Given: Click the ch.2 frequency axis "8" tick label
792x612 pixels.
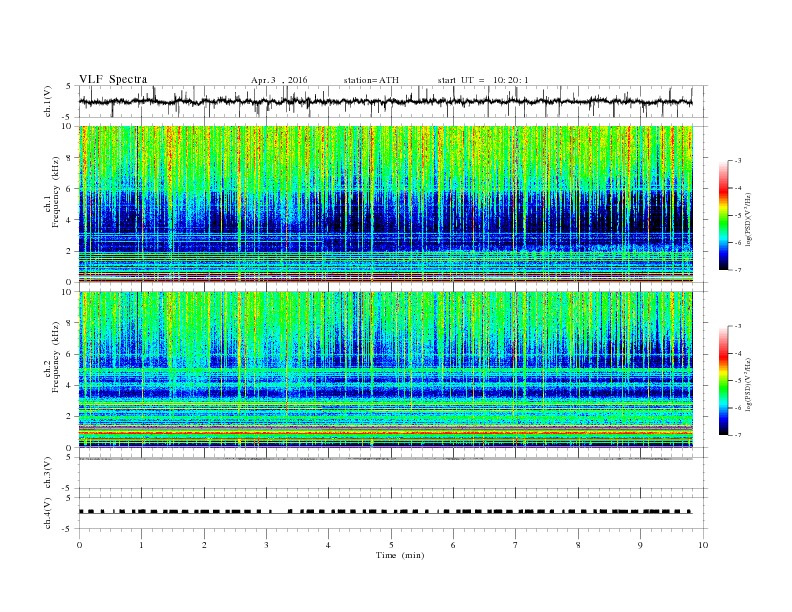Looking at the screenshot, I should 69,323.
